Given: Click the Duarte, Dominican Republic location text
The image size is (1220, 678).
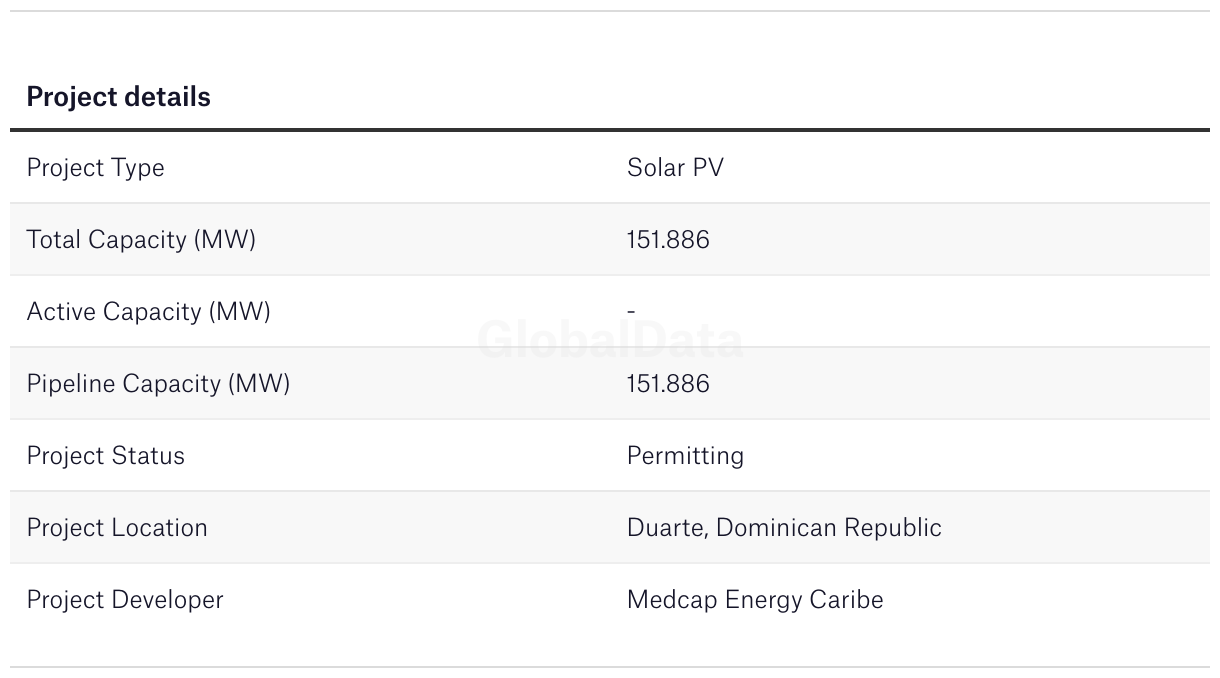Looking at the screenshot, I should 784,528.
